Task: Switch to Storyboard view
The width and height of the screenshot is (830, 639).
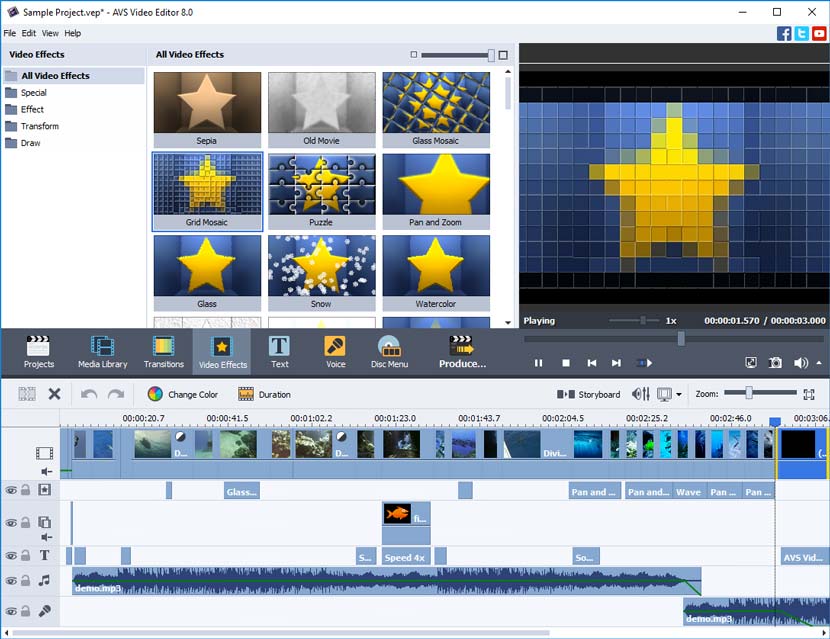Action: 589,393
